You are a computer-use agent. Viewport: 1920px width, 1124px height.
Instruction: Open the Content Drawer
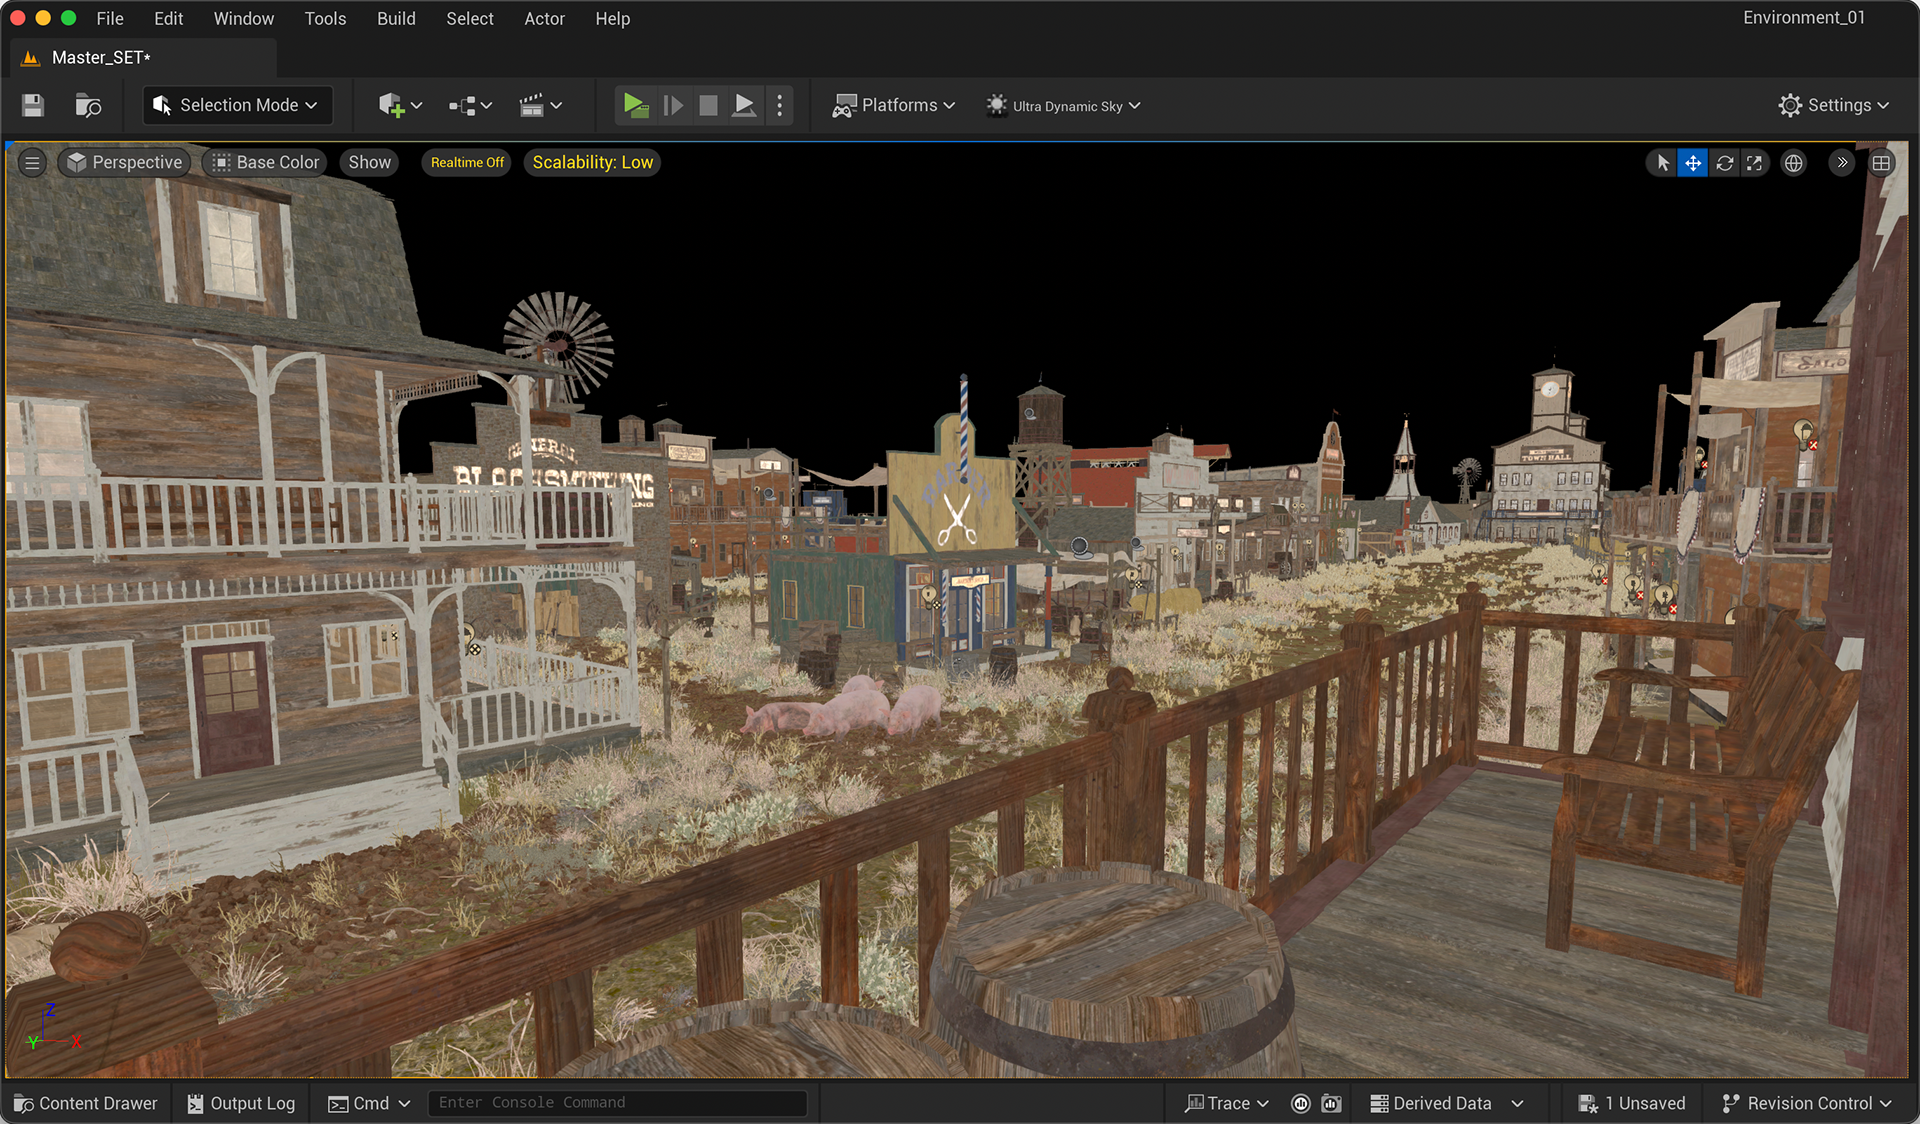(86, 1103)
